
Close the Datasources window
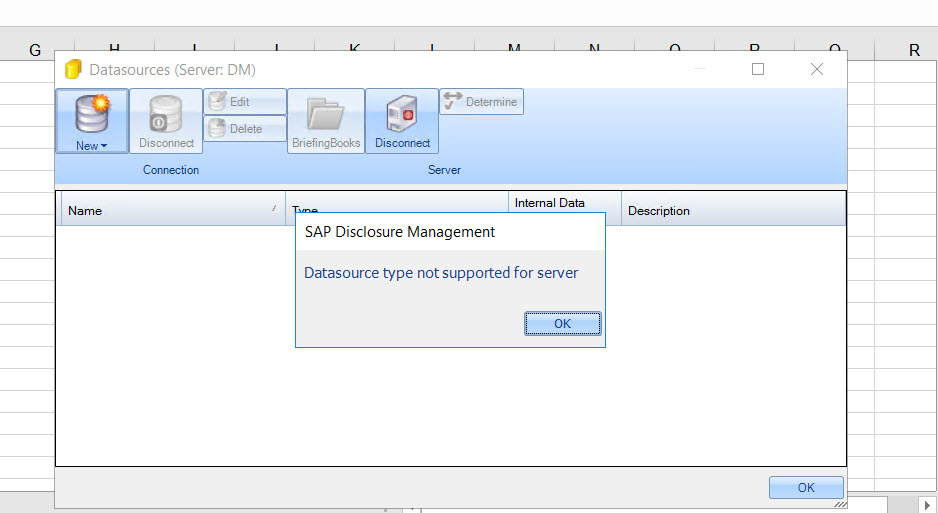click(x=817, y=69)
